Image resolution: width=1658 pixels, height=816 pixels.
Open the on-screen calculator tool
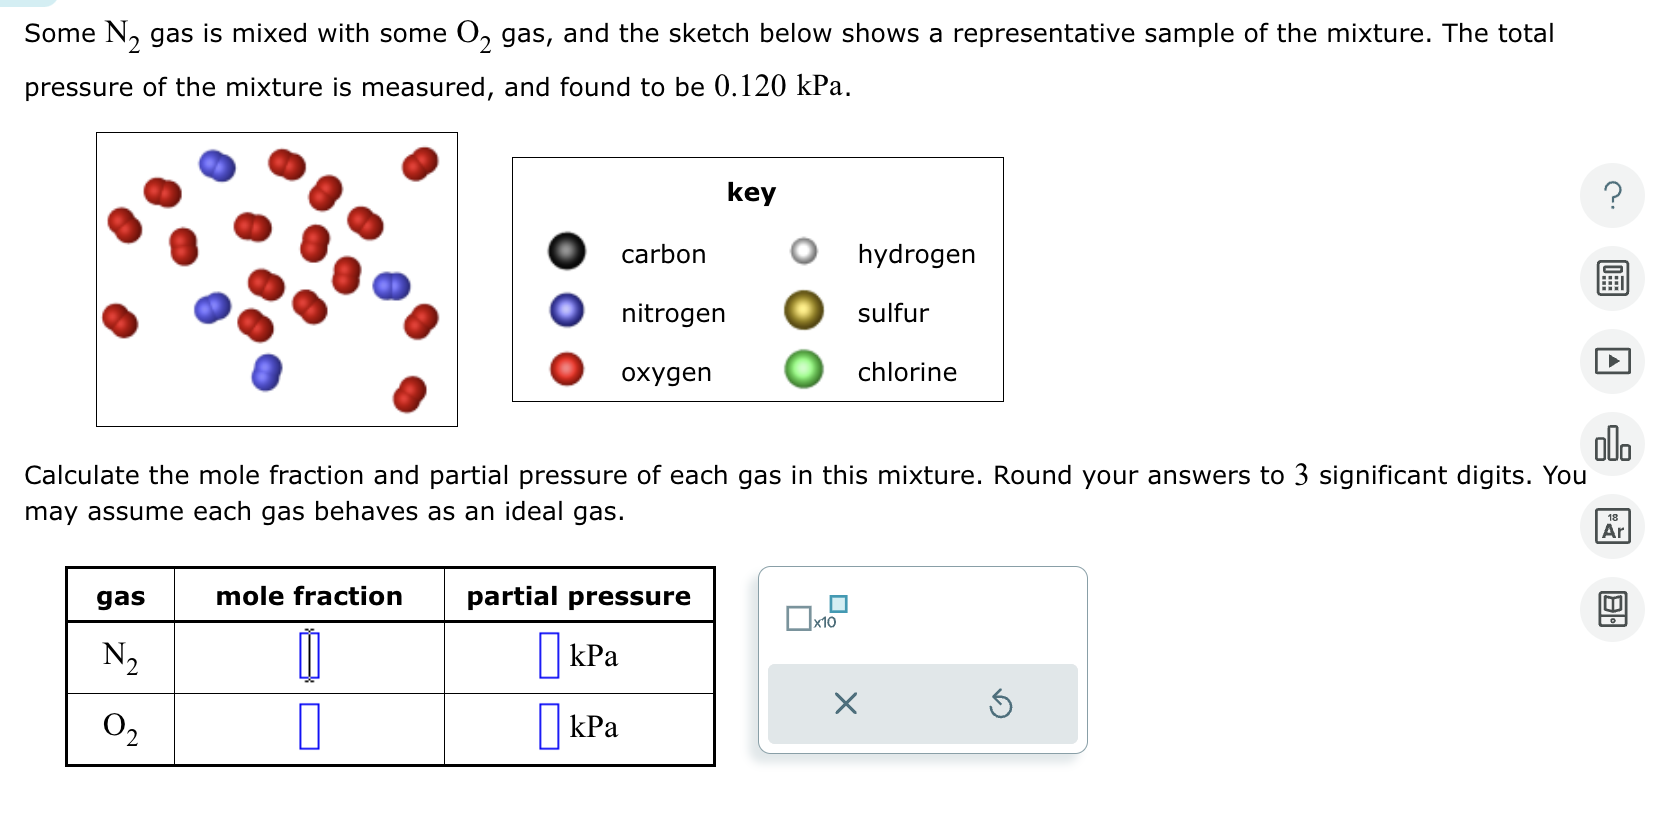(x=1612, y=279)
